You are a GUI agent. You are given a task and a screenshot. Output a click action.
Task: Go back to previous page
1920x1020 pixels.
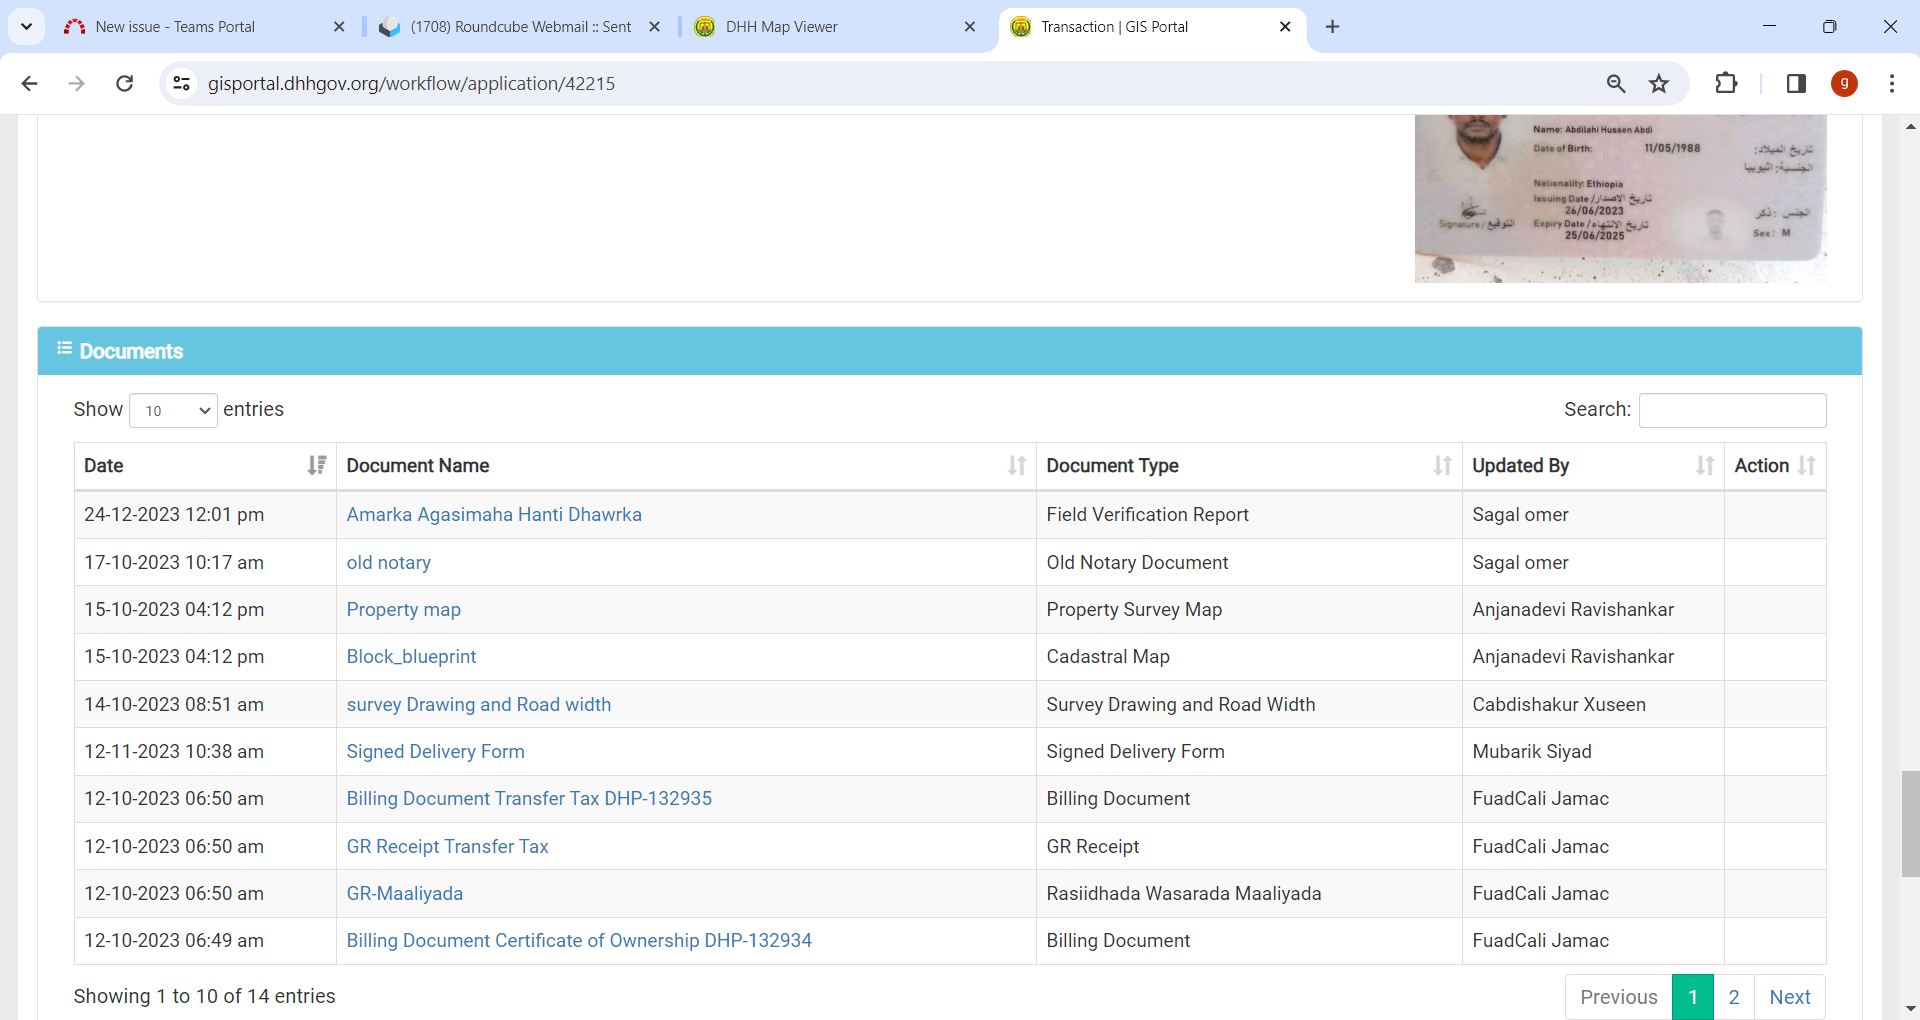(x=29, y=83)
